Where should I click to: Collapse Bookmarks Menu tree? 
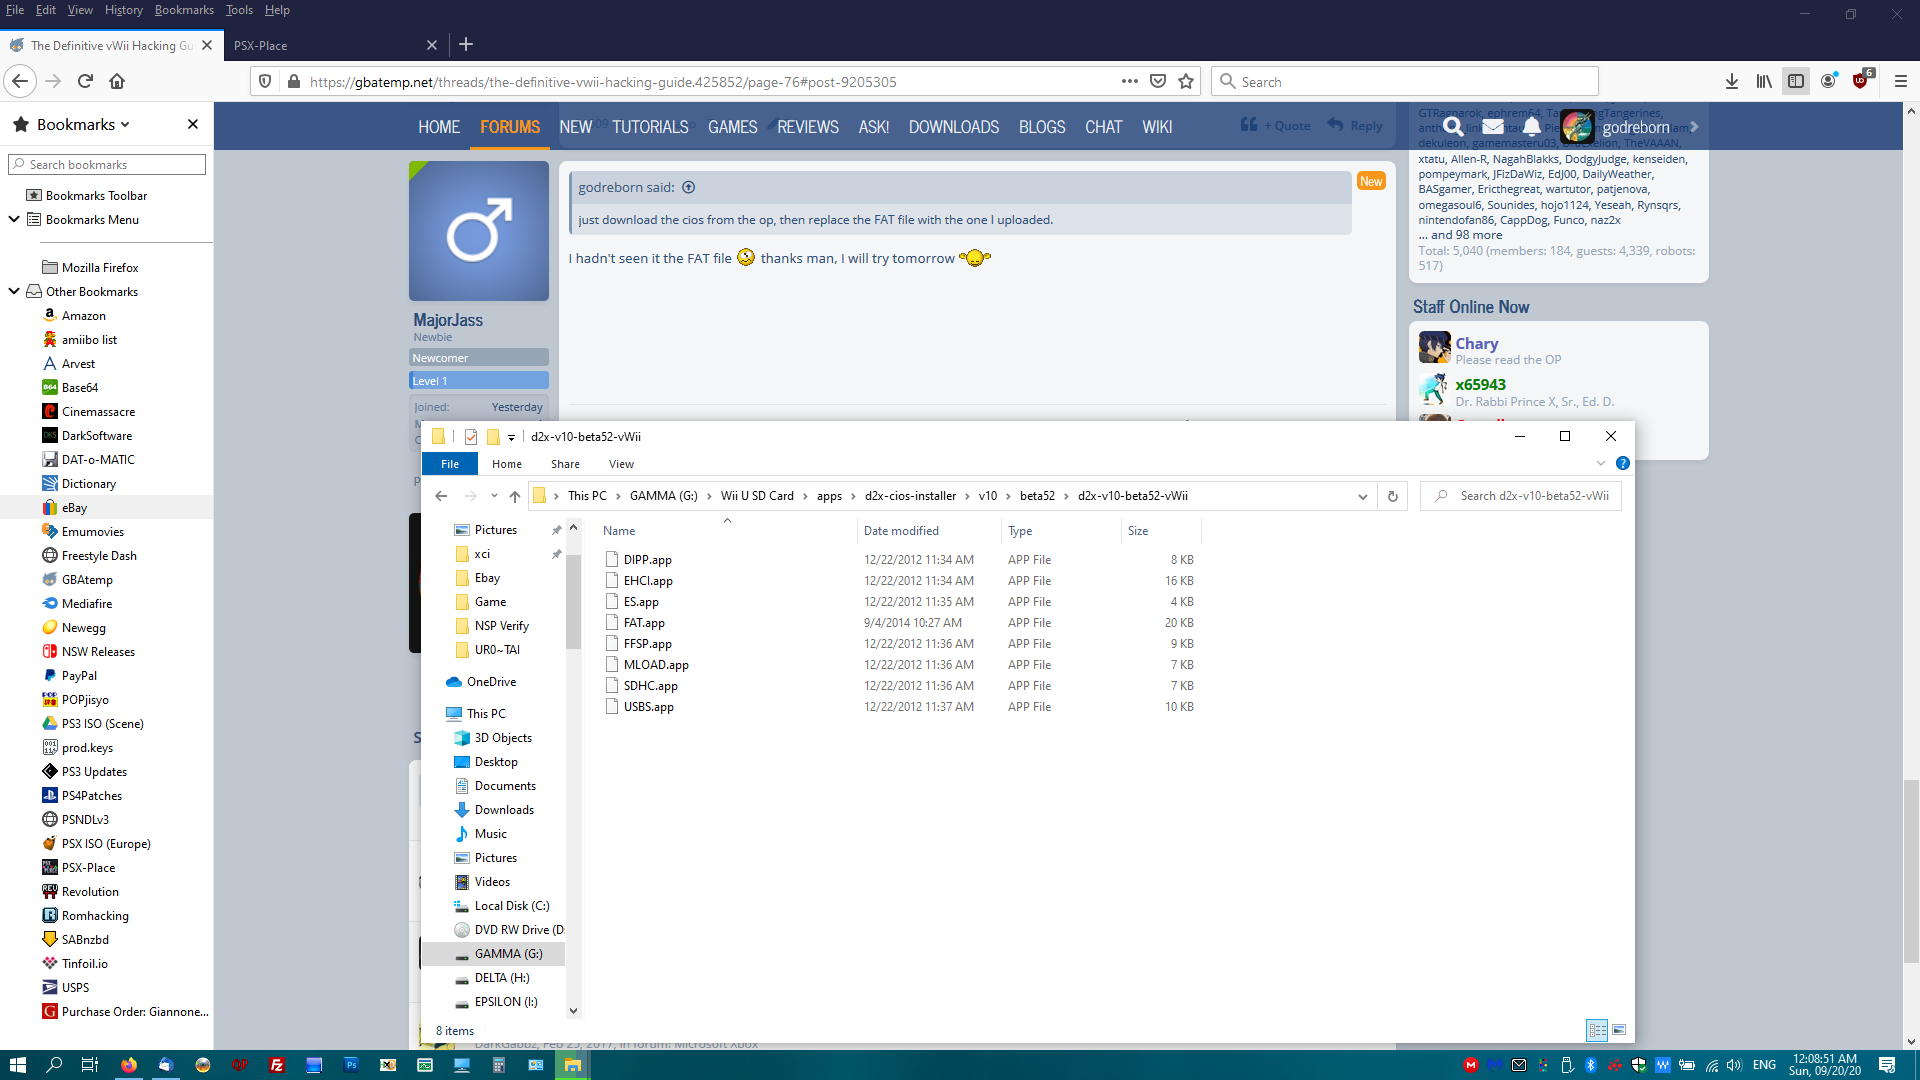pyautogui.click(x=14, y=219)
